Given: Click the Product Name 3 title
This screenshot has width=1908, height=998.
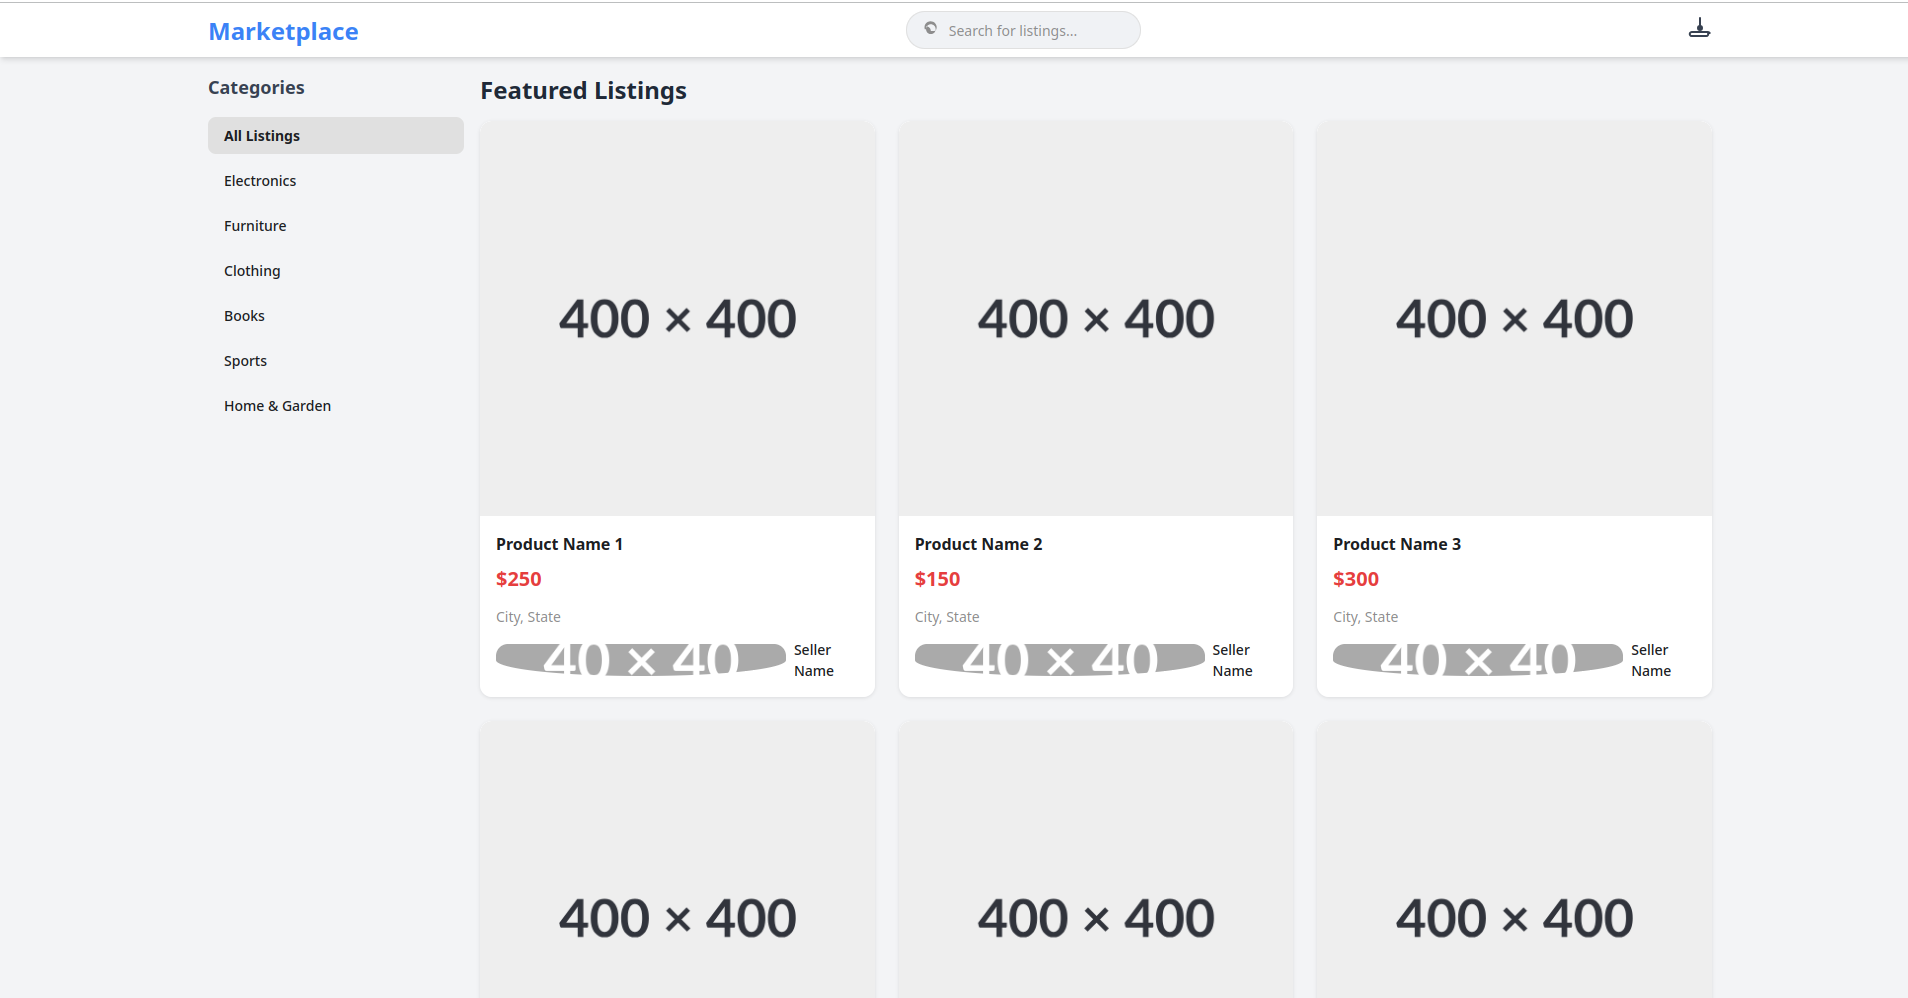Looking at the screenshot, I should pos(1396,544).
